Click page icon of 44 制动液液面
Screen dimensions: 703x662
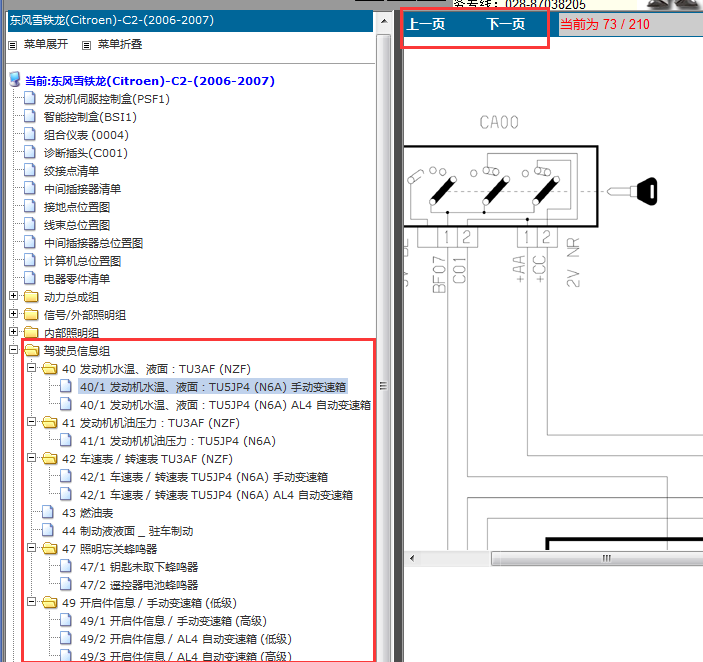48,530
